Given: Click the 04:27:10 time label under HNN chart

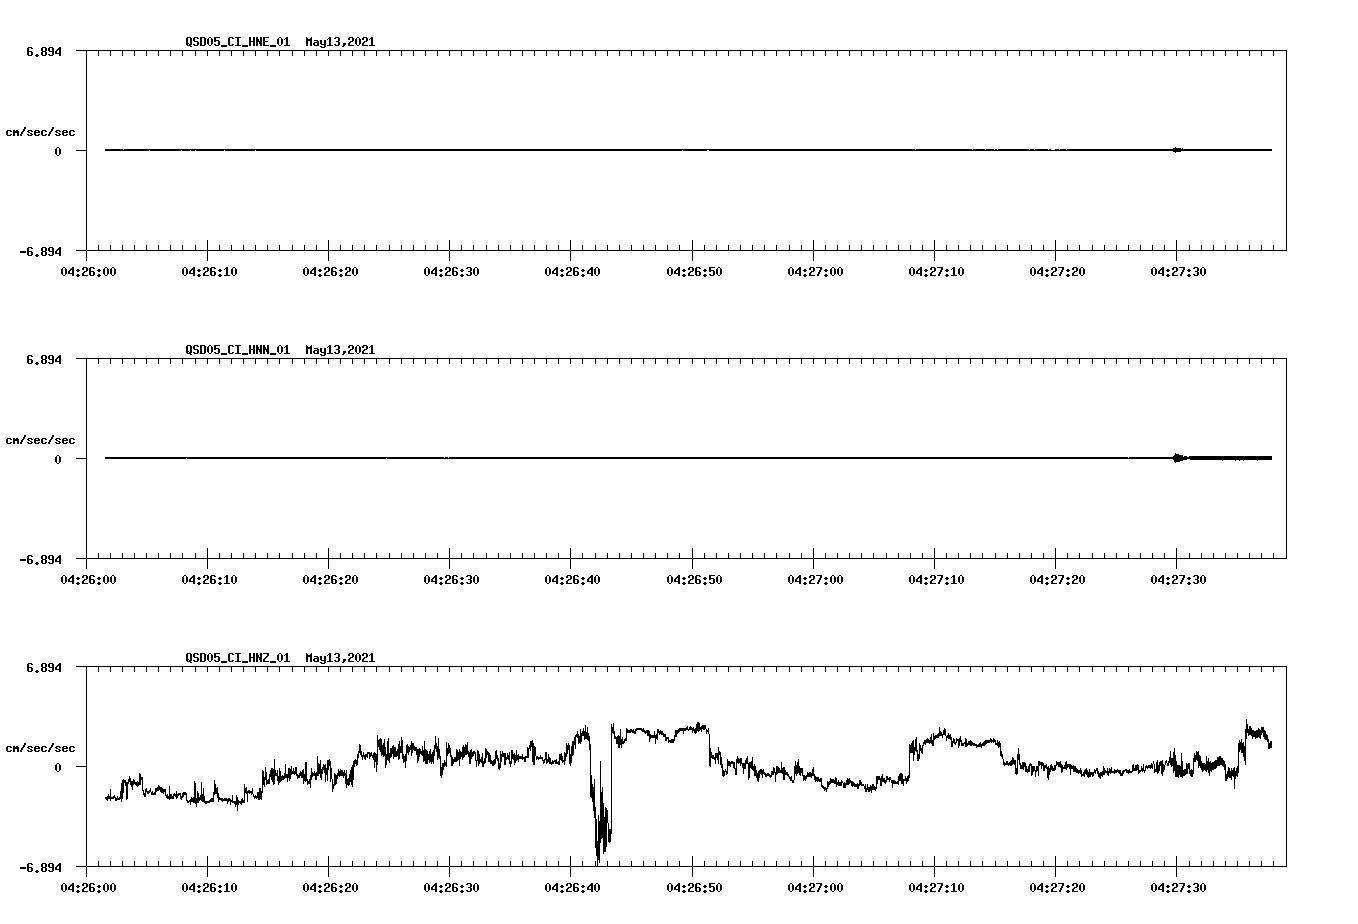Looking at the screenshot, I should click(935, 579).
